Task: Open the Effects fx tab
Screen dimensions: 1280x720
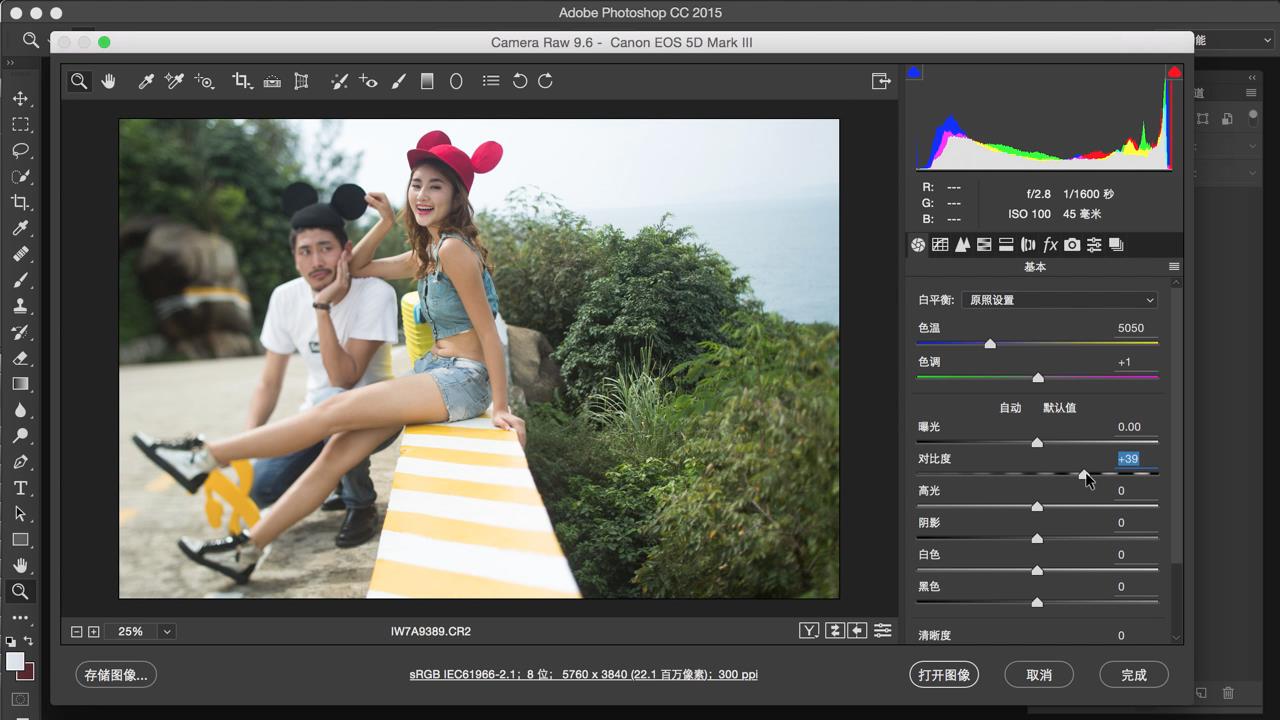Action: click(1050, 245)
